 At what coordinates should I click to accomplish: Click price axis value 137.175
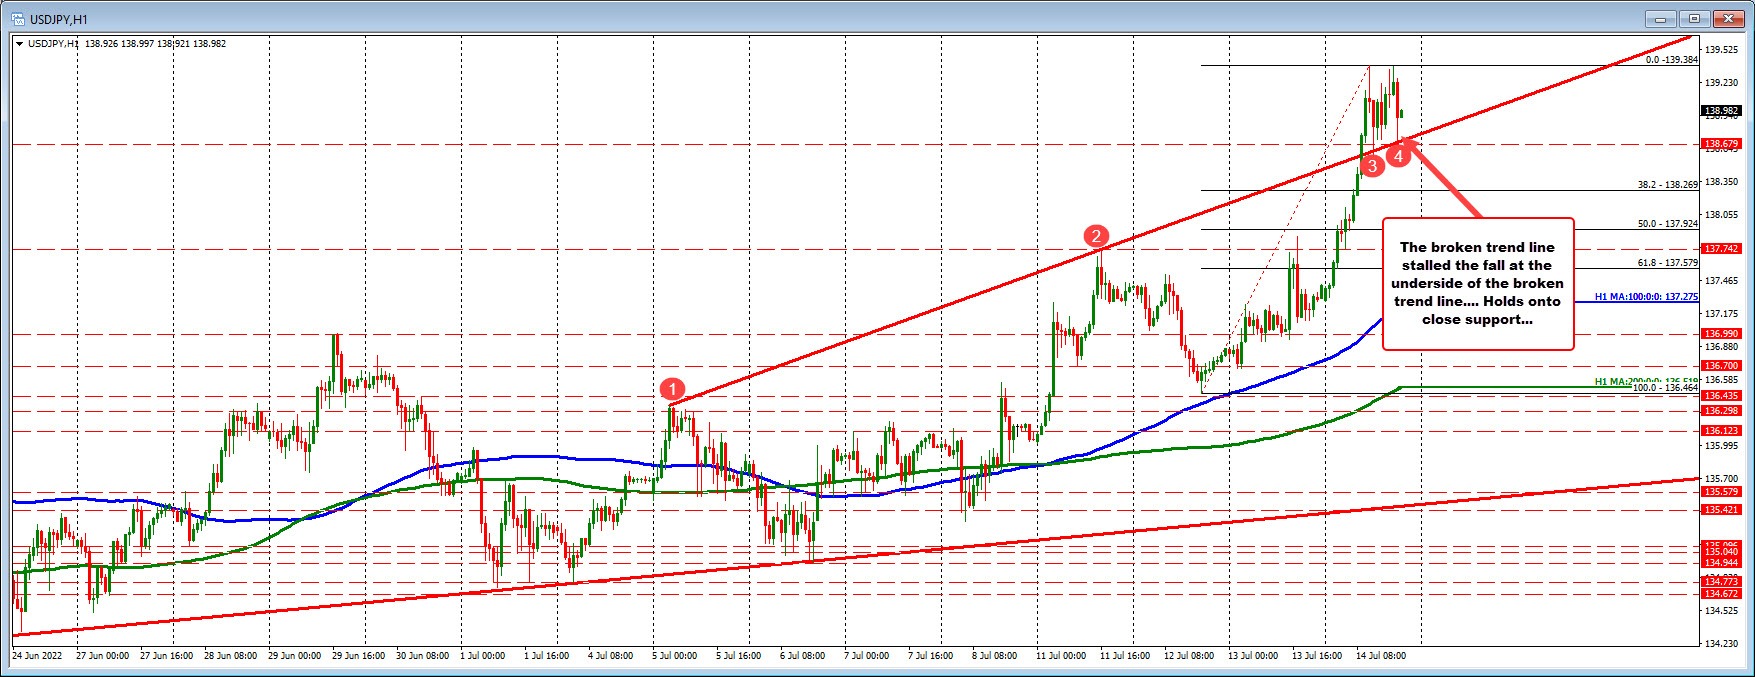tap(1721, 314)
